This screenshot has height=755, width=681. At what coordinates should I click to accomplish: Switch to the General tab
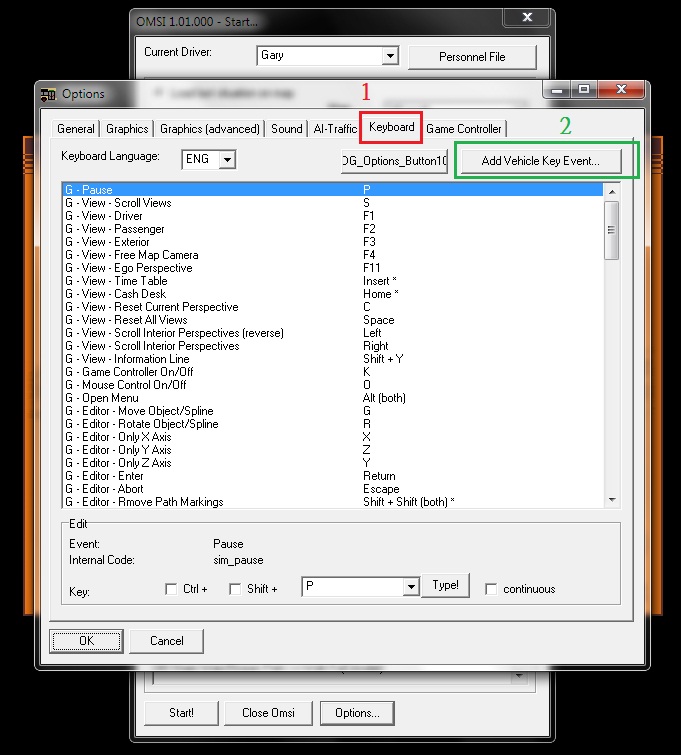tap(76, 129)
